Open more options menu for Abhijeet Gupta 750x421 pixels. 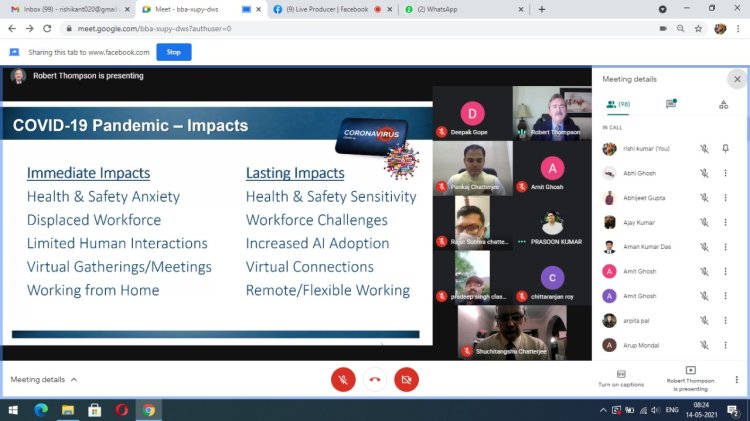click(726, 198)
